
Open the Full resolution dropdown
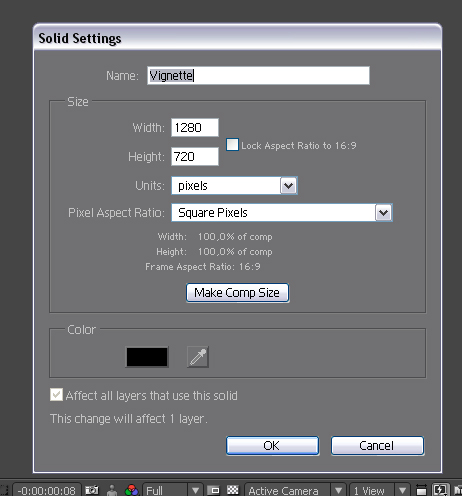click(172, 490)
